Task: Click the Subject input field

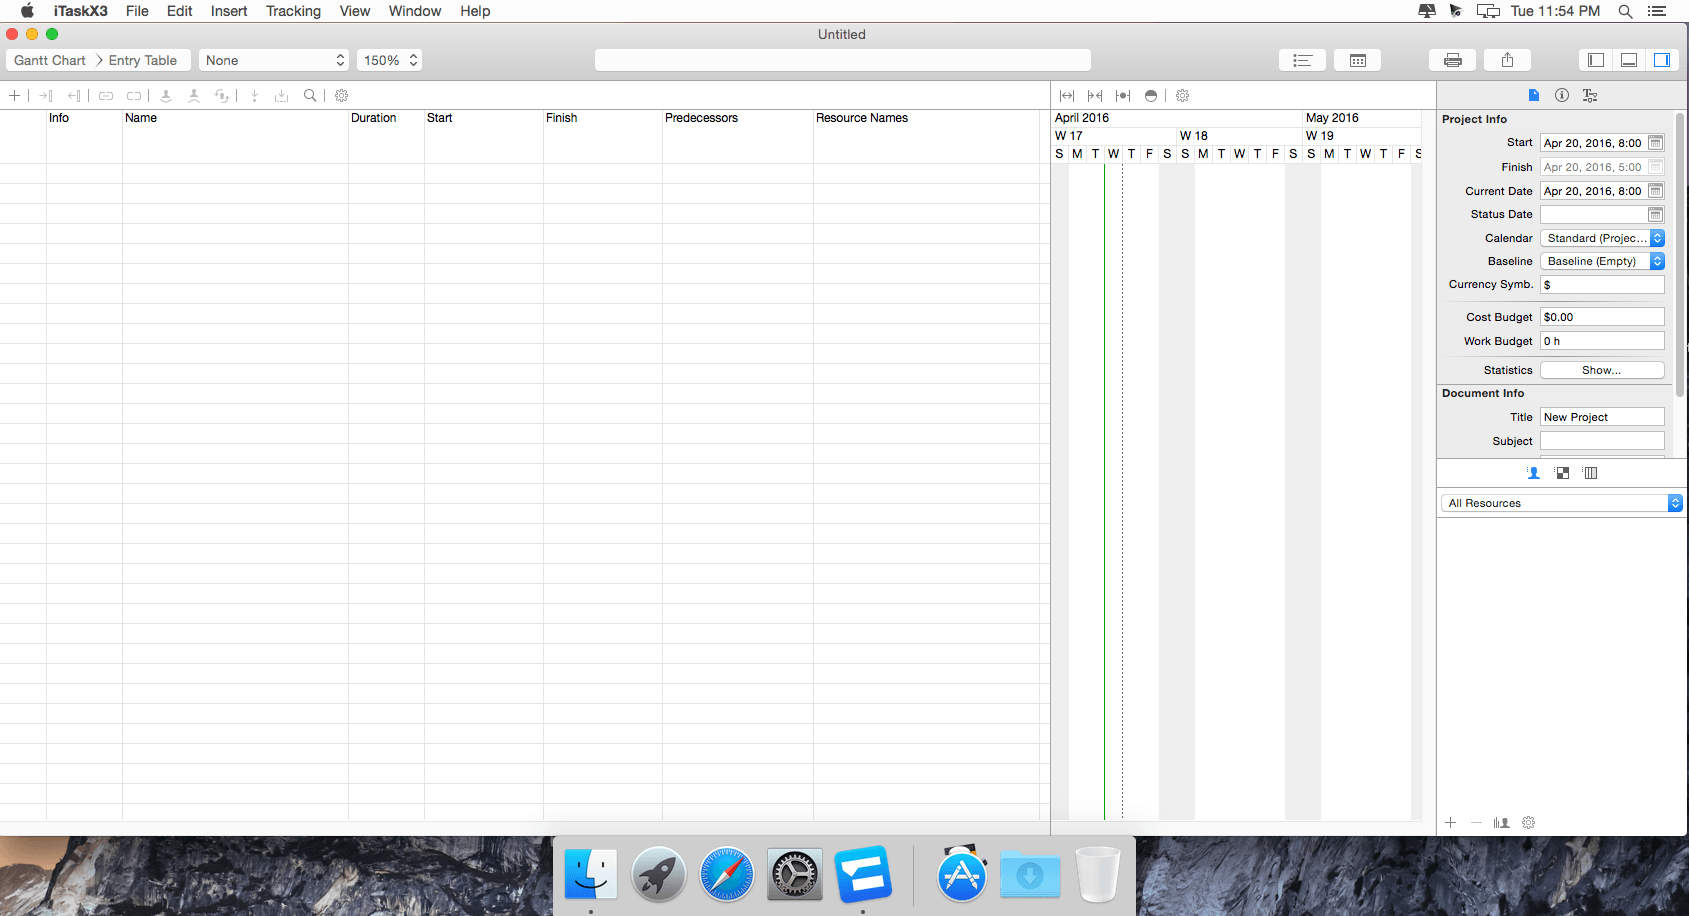Action: (1602, 441)
